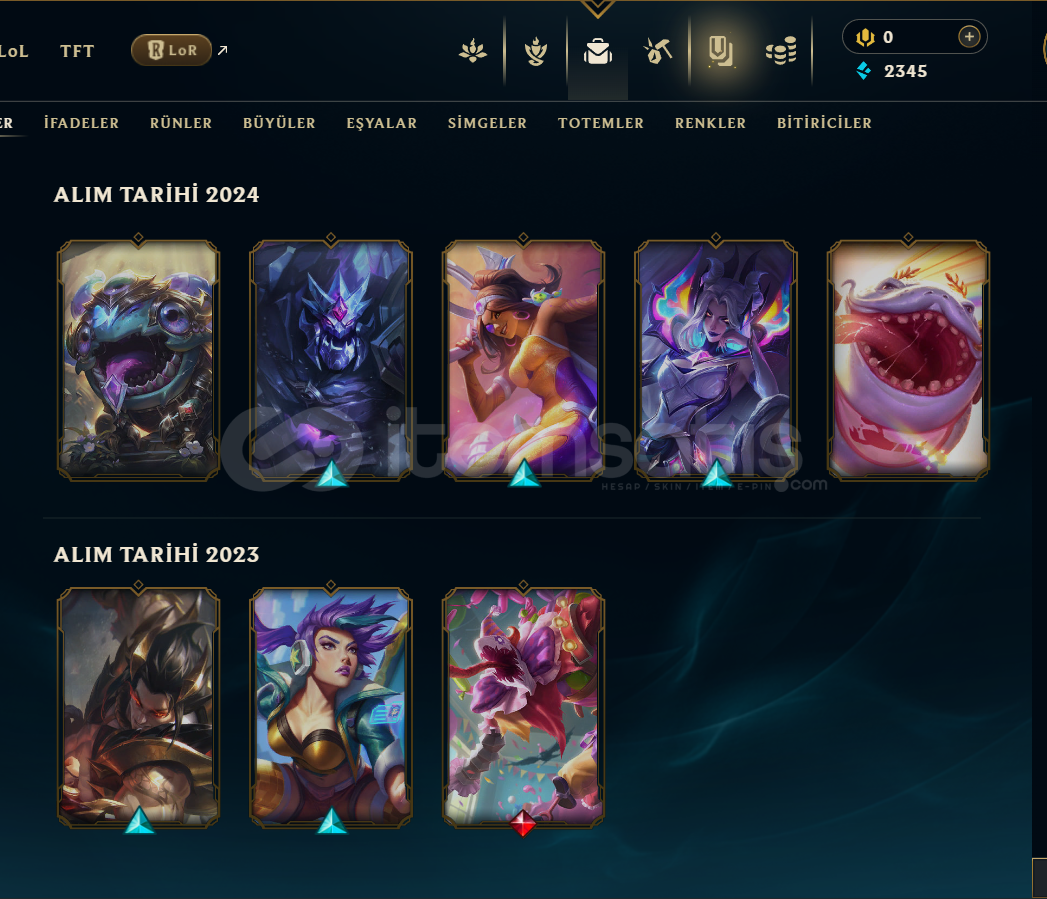
Task: Select the dark crystal Mordekaiser skin card
Action: pos(331,359)
